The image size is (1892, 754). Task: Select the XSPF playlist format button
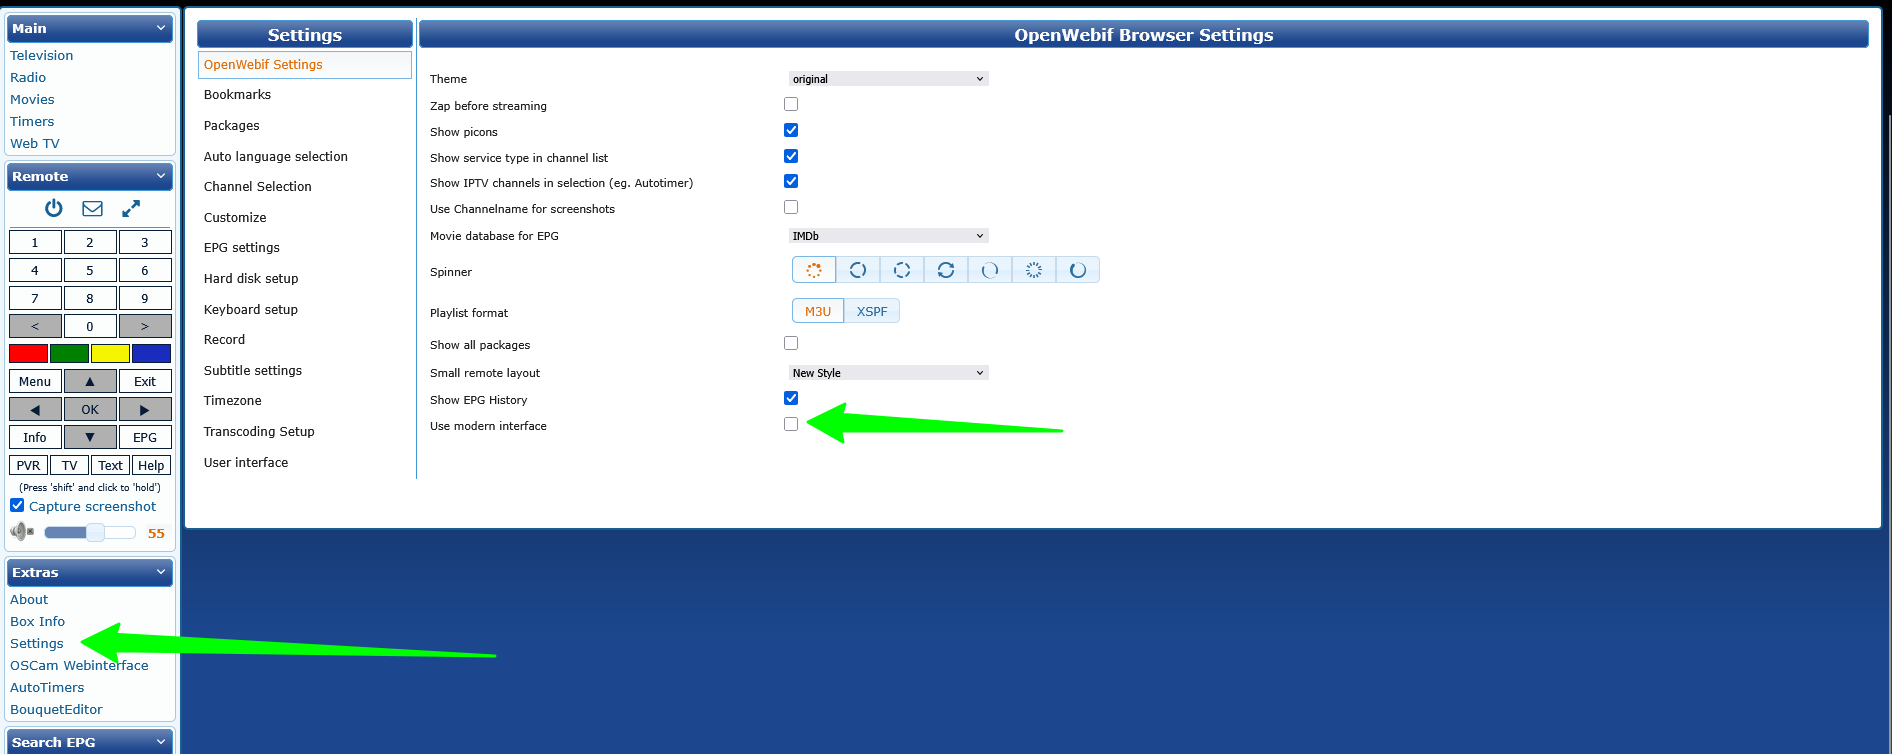pos(872,311)
